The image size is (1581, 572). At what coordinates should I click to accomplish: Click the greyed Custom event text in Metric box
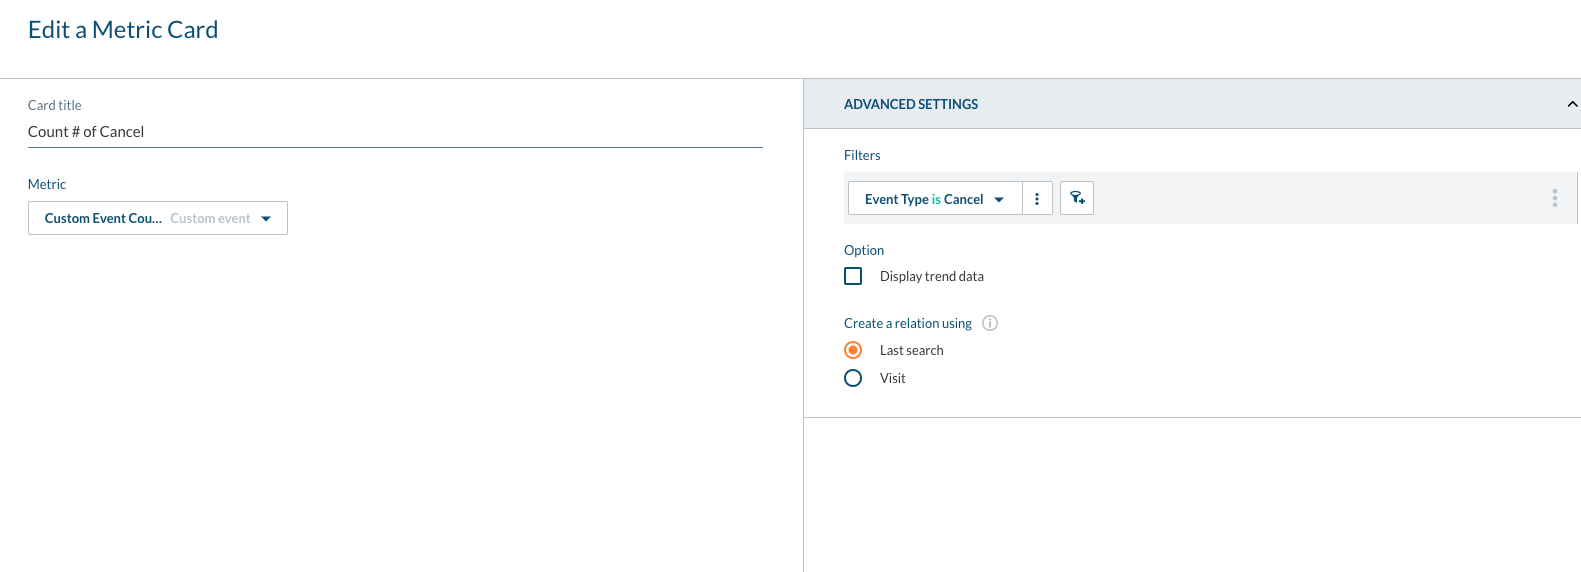[x=210, y=218]
